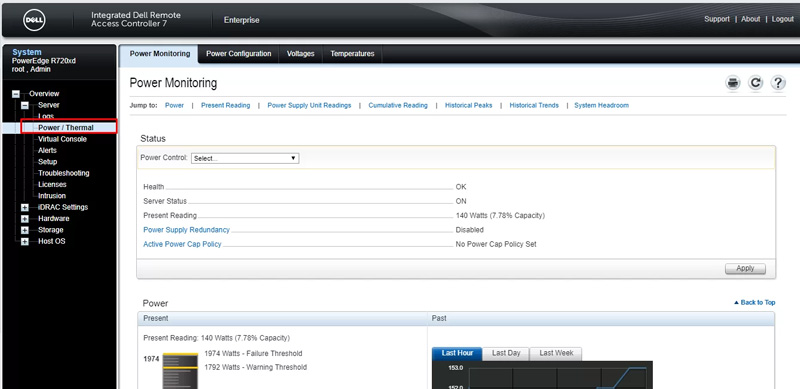Open help via the question mark icon
The width and height of the screenshot is (800, 389).
tap(778, 83)
